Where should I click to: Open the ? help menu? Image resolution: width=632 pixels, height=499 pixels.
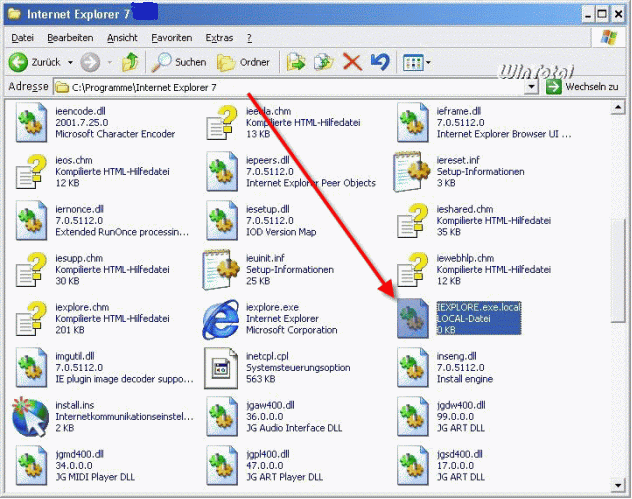[x=249, y=38]
